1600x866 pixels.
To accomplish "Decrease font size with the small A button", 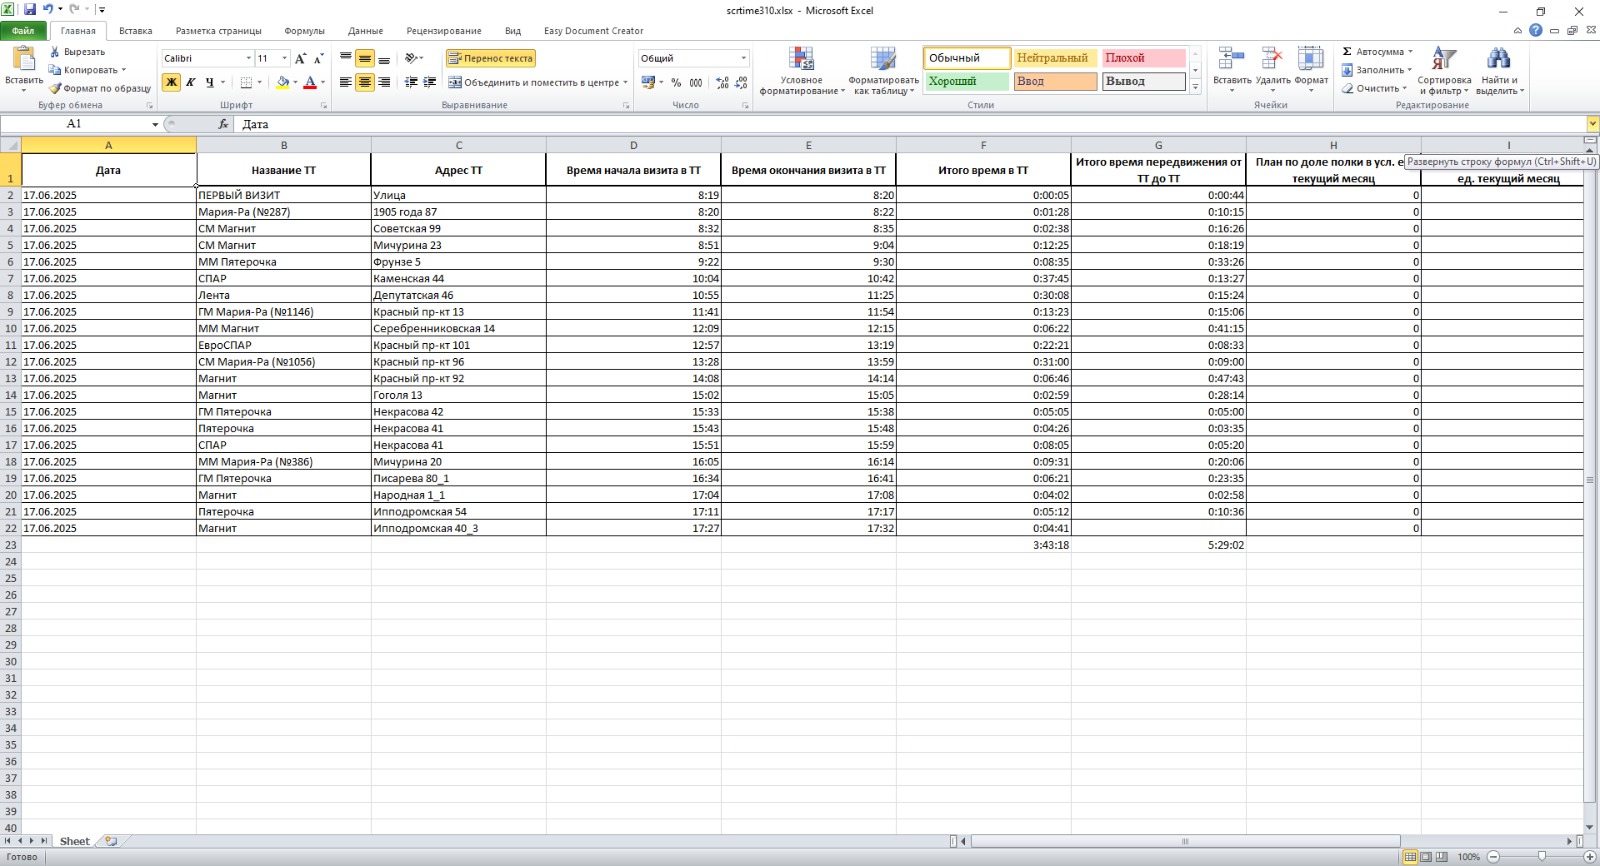I will point(319,58).
